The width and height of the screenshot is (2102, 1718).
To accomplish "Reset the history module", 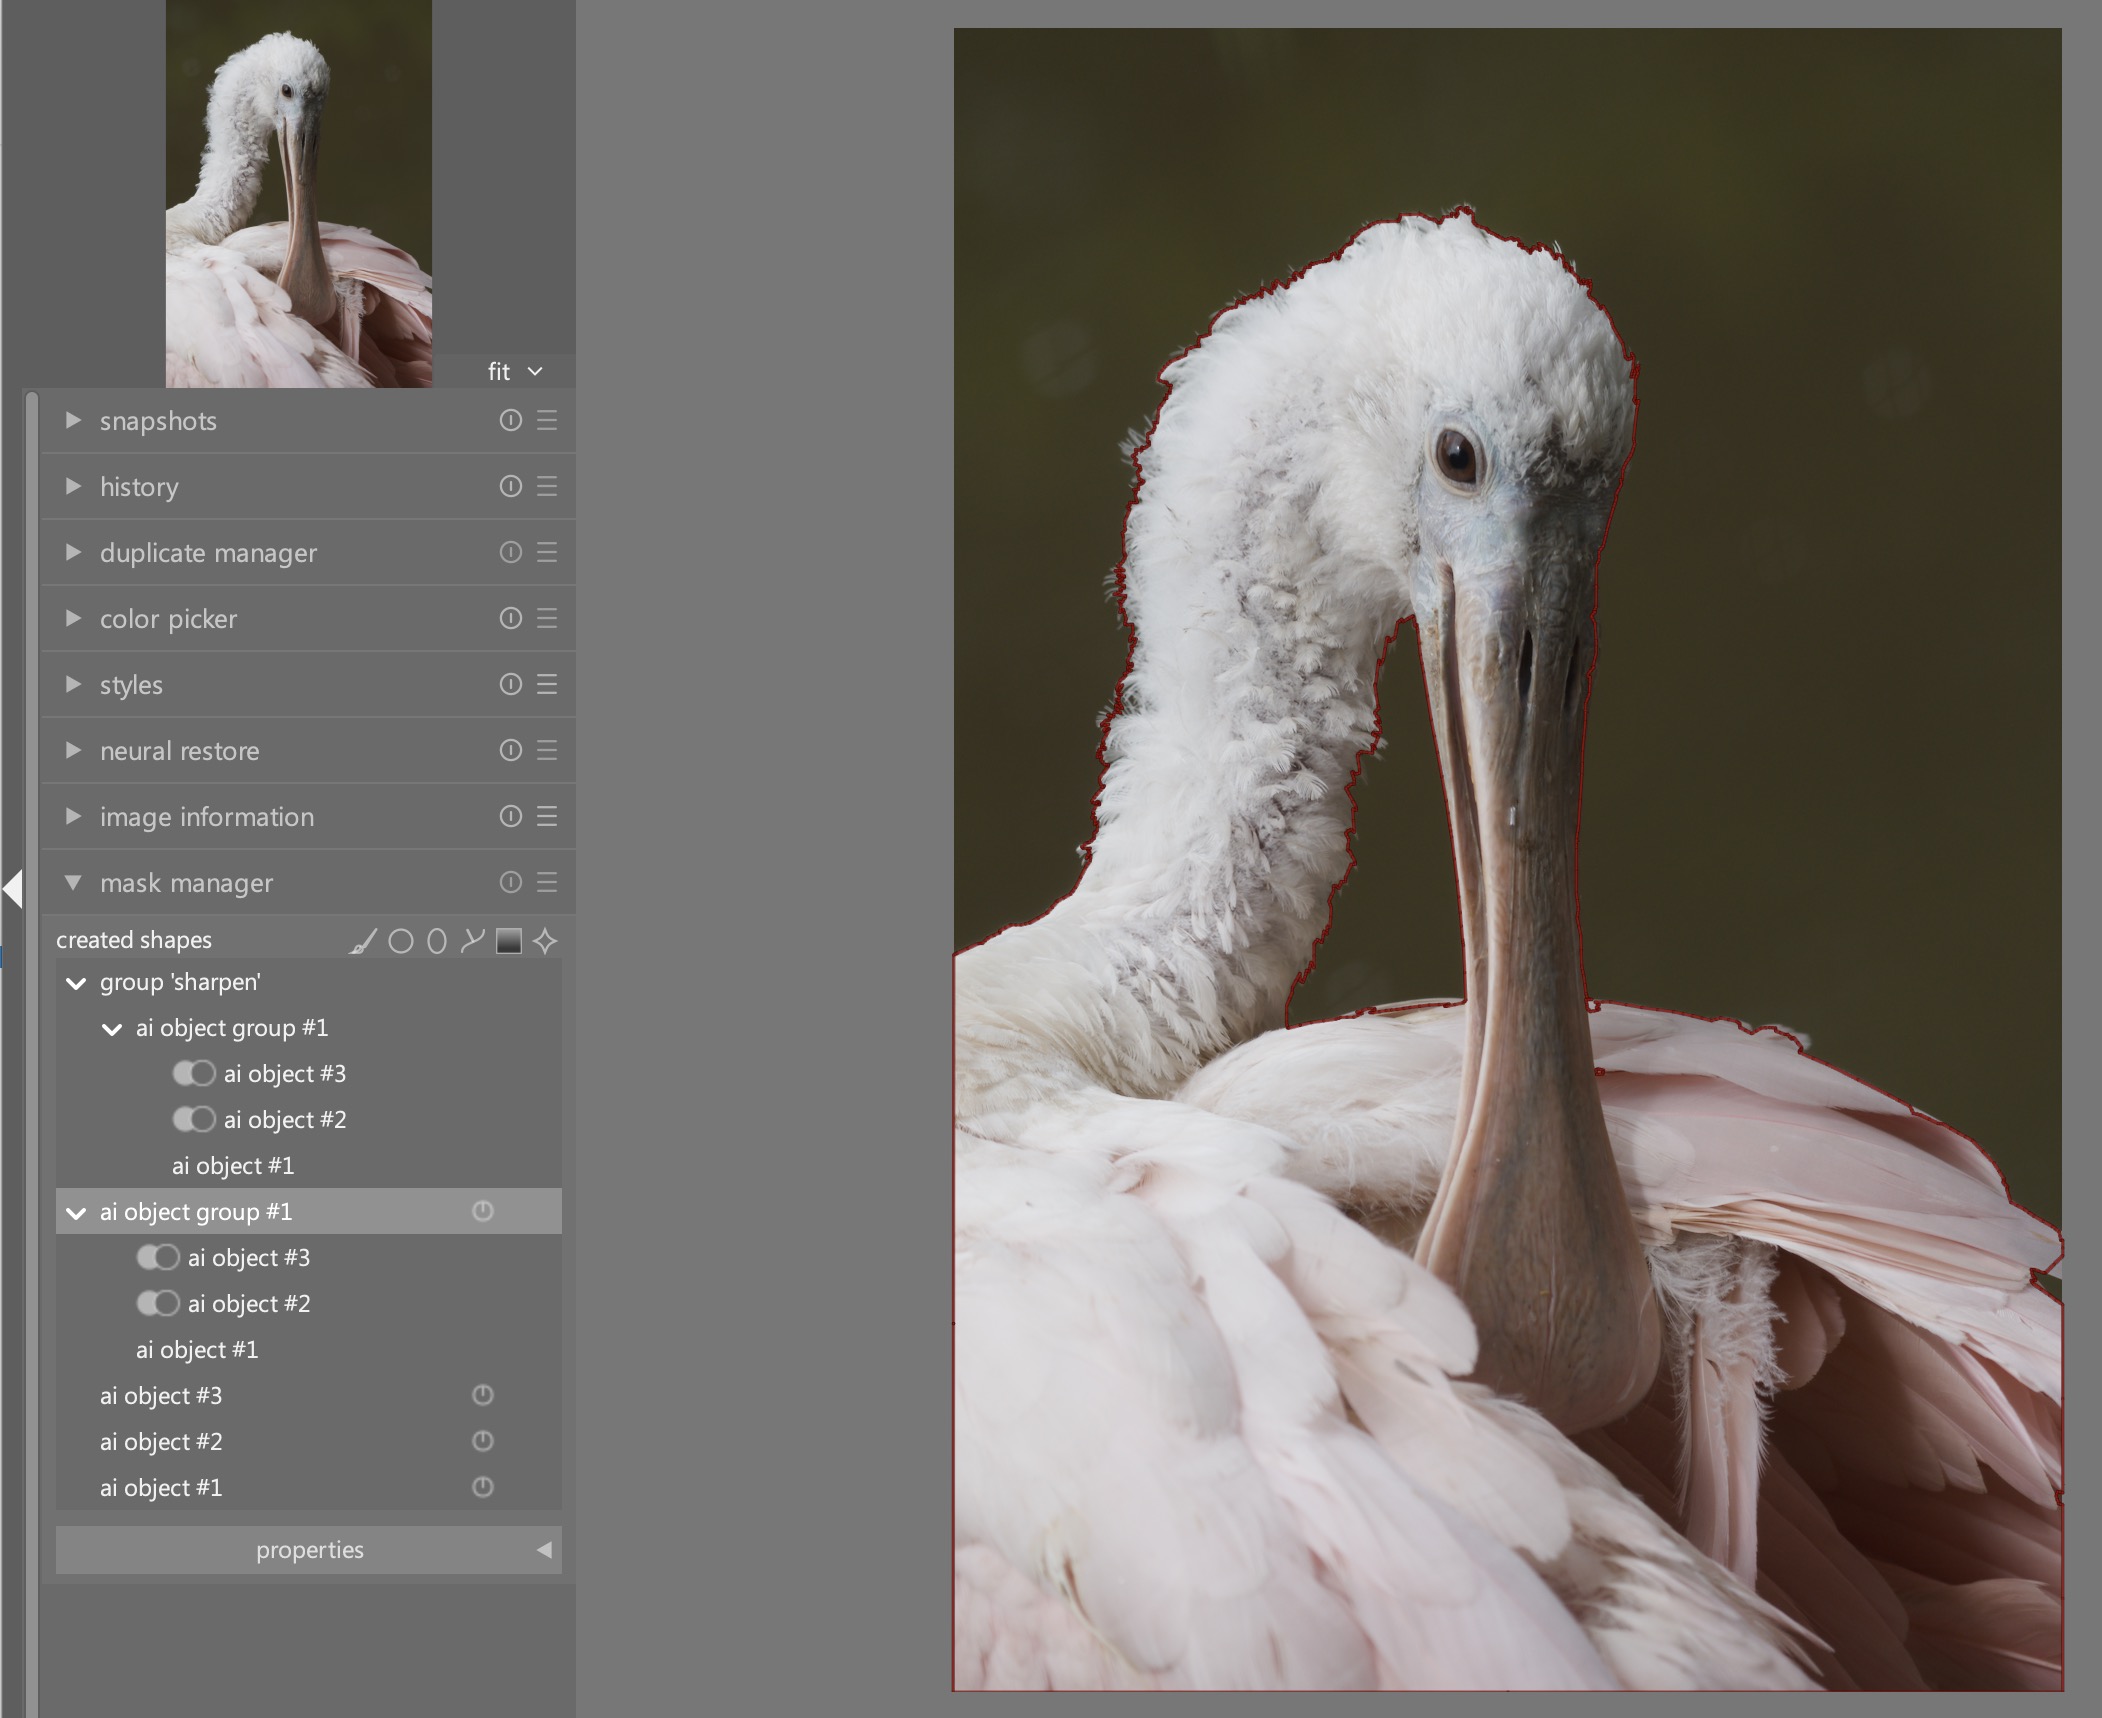I will [511, 486].
